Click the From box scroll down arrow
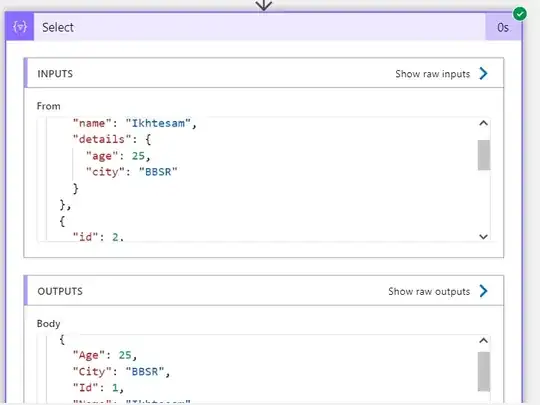The image size is (540, 405). [x=484, y=237]
